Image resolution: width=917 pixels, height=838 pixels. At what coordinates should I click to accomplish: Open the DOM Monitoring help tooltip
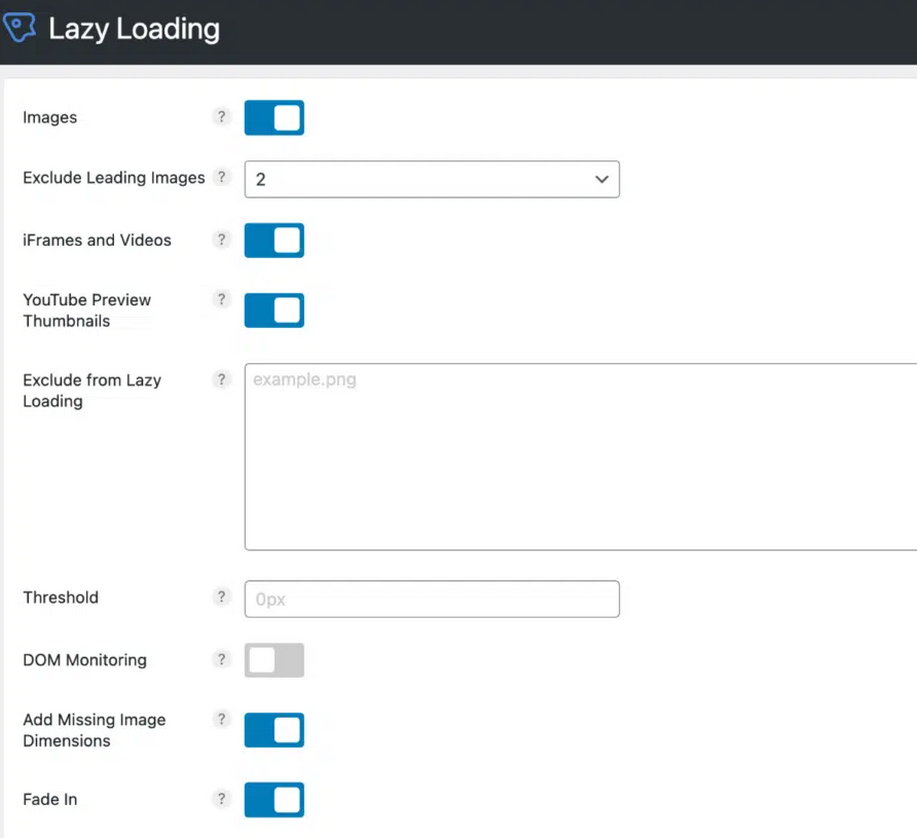pyautogui.click(x=221, y=659)
